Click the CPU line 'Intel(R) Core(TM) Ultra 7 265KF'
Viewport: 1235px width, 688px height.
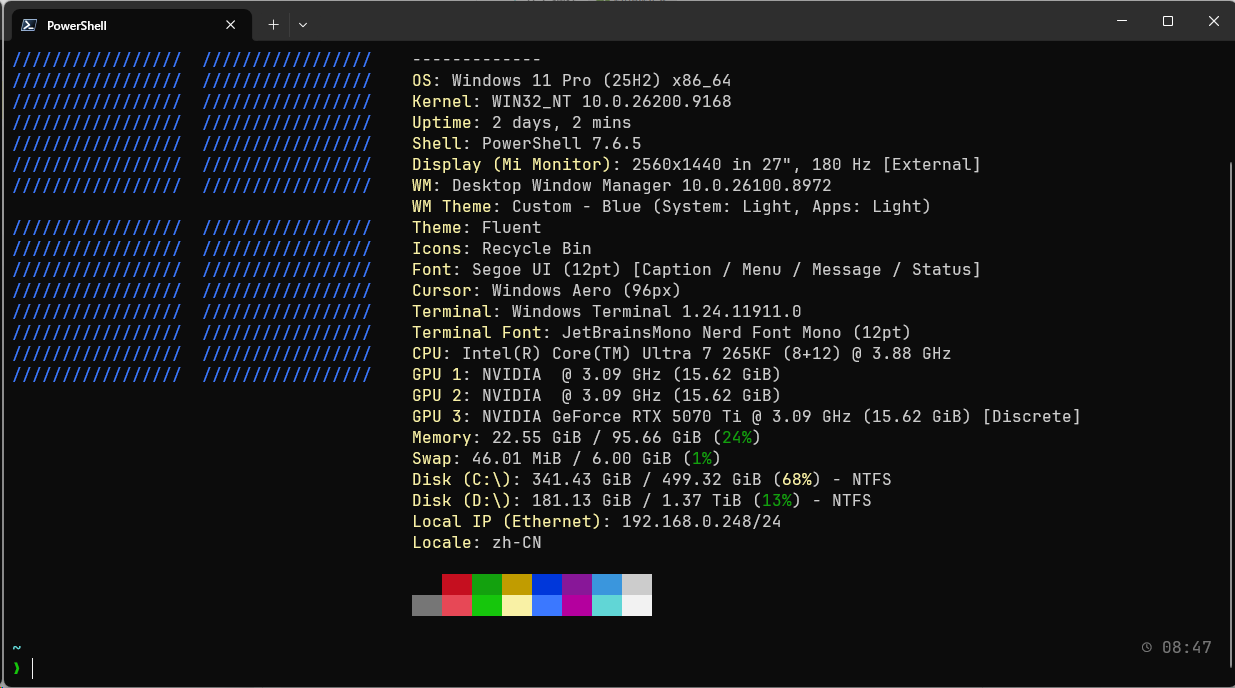click(x=617, y=354)
